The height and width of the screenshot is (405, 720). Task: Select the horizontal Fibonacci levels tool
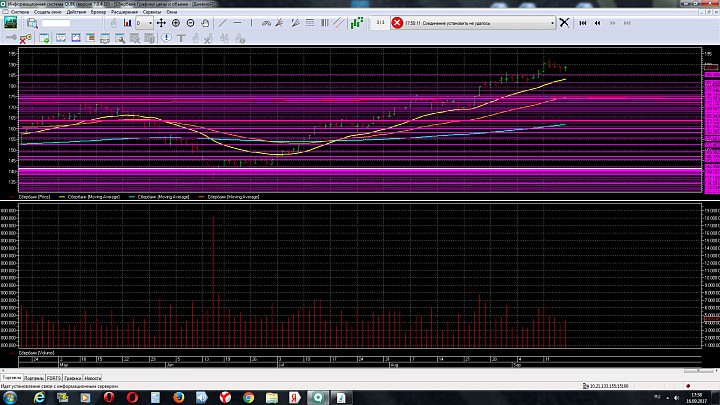click(x=310, y=23)
